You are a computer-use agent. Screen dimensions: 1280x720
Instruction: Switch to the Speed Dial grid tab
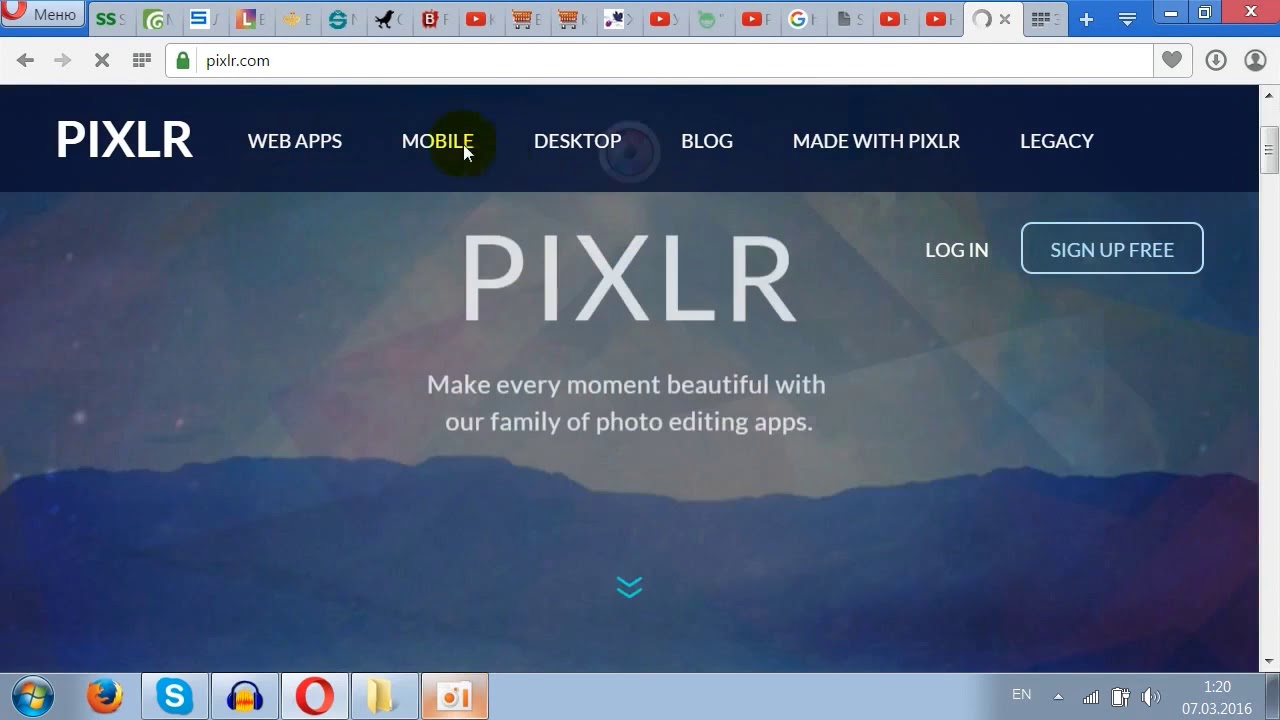coord(1045,19)
